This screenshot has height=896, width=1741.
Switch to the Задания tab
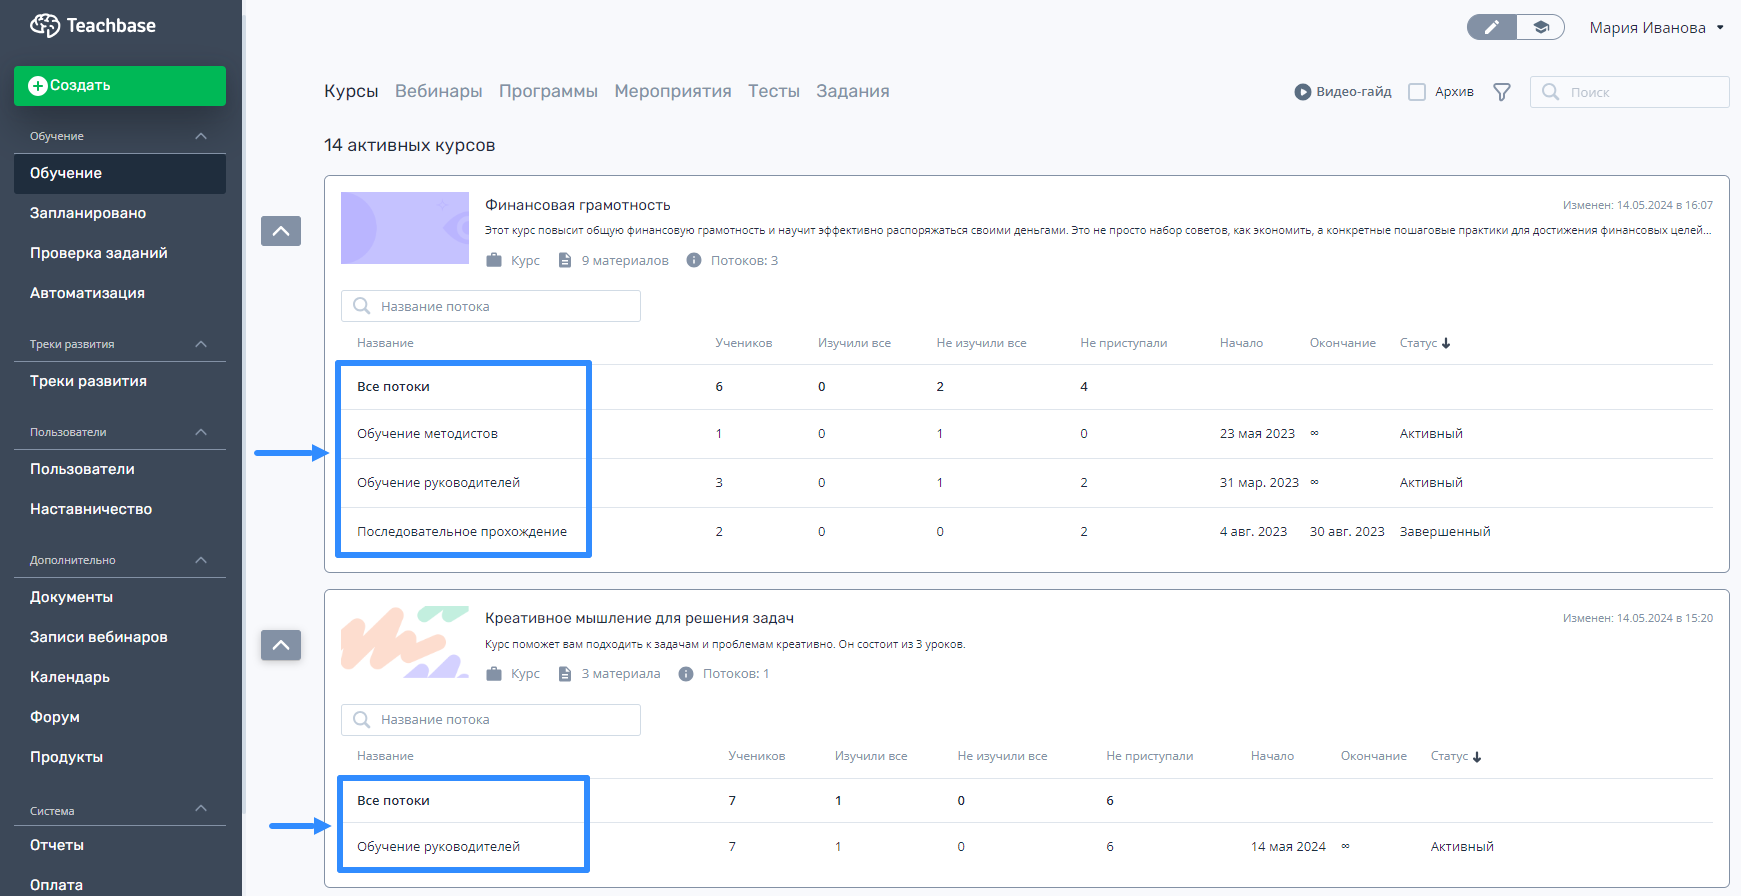[853, 91]
